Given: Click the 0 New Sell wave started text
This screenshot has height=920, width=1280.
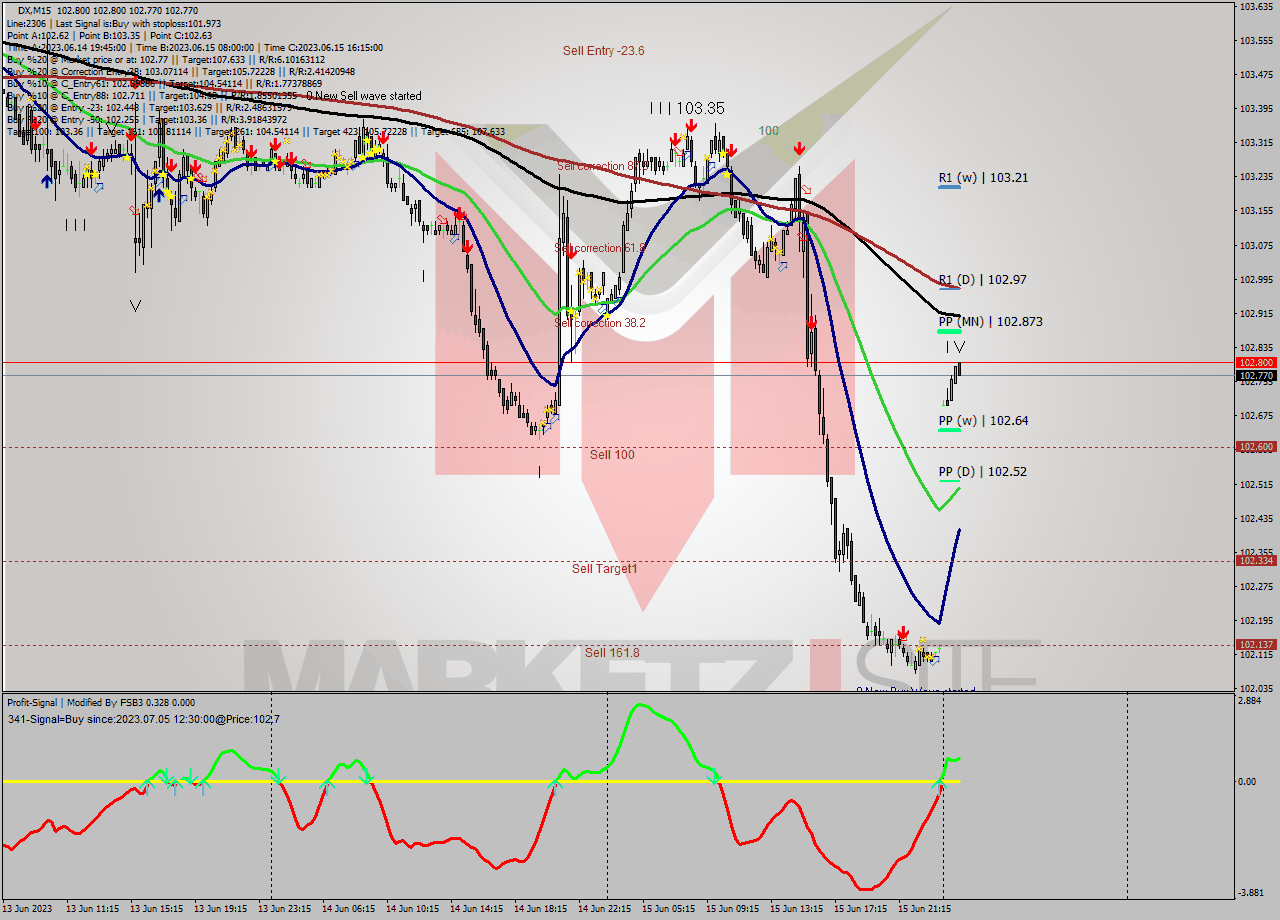Looking at the screenshot, I should (364, 96).
